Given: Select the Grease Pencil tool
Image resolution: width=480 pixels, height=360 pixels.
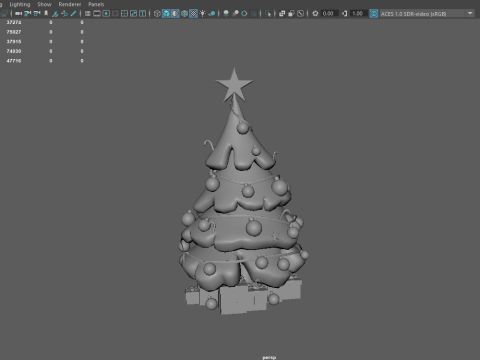Looking at the screenshot, I should click(x=73, y=14).
